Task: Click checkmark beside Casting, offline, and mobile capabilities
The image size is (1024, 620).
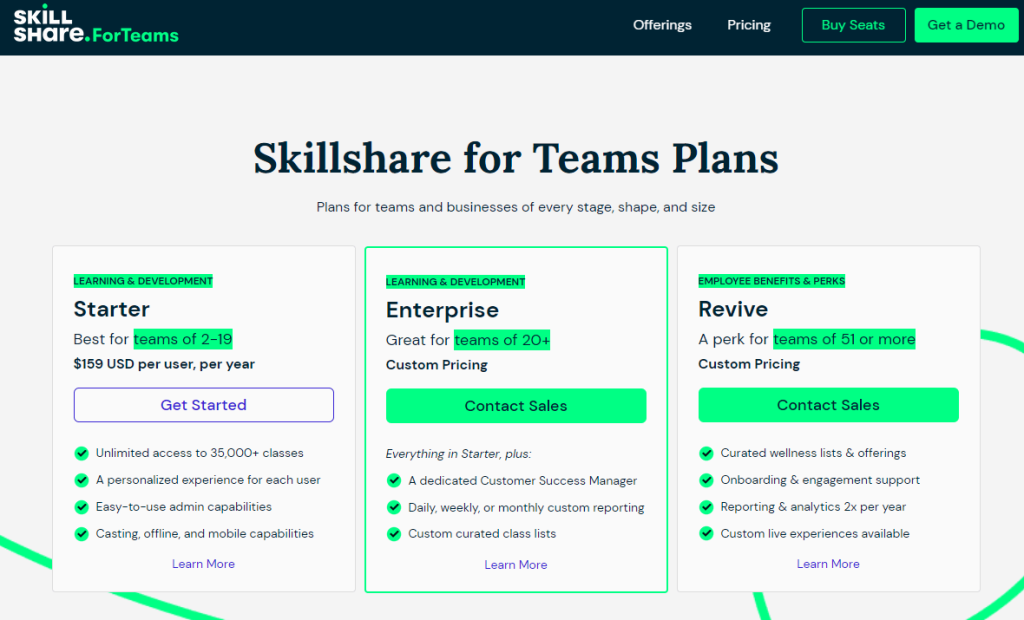Action: pyautogui.click(x=82, y=534)
